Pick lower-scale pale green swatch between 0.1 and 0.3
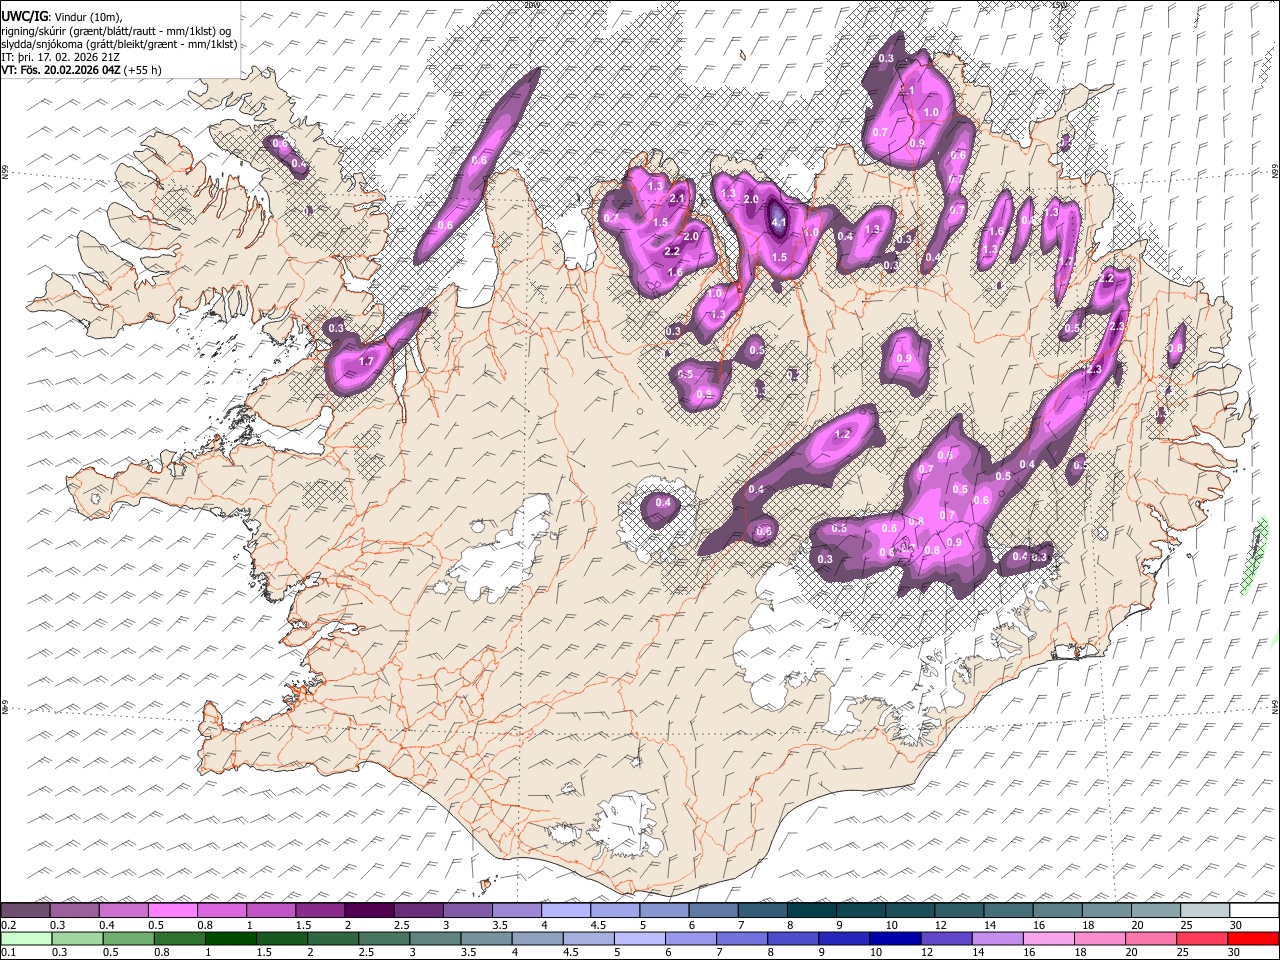Screen dimensions: 1280x960 [25, 938]
